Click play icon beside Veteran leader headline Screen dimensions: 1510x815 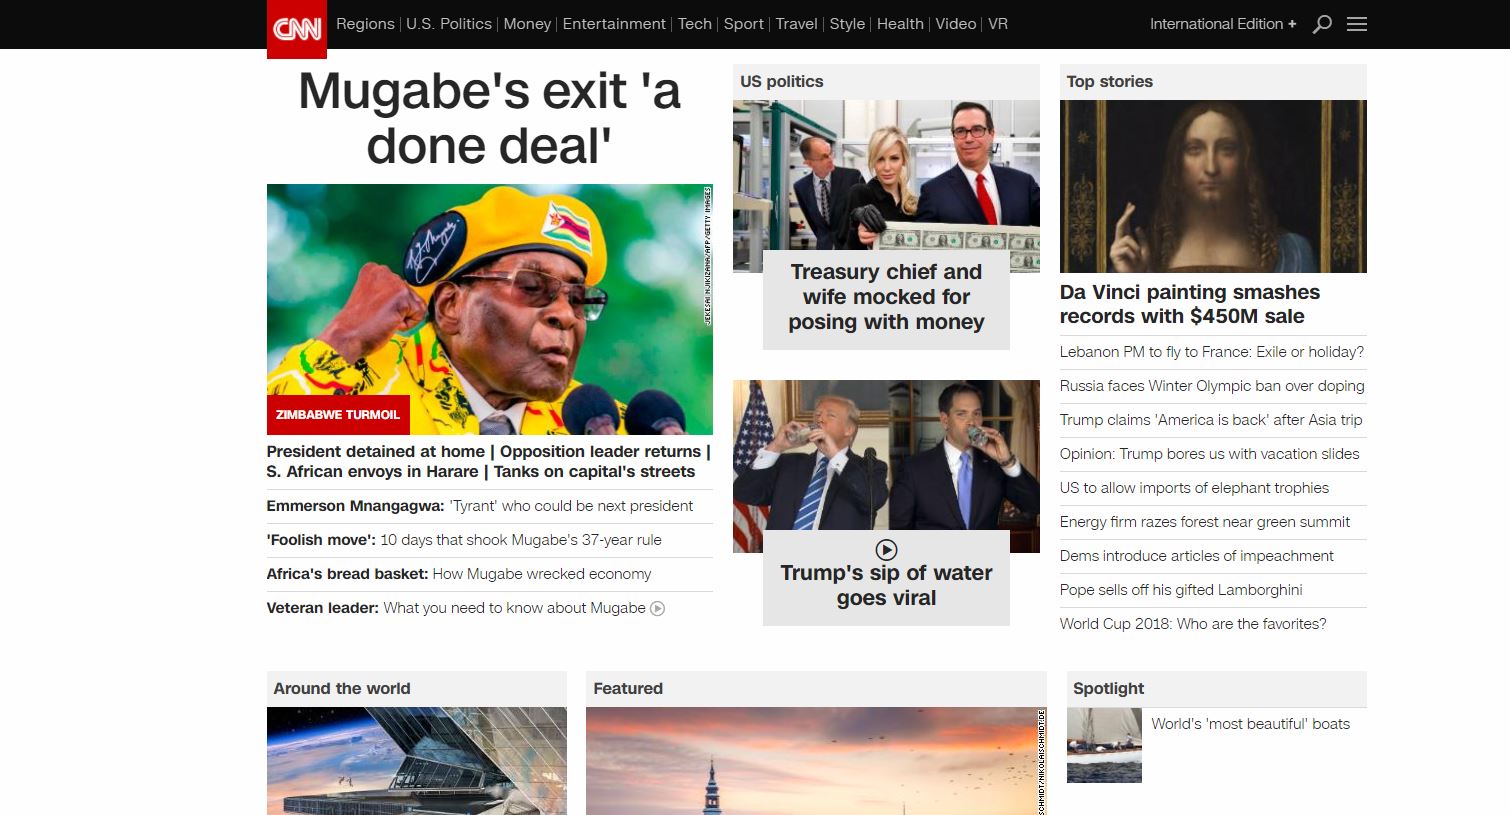(x=657, y=608)
